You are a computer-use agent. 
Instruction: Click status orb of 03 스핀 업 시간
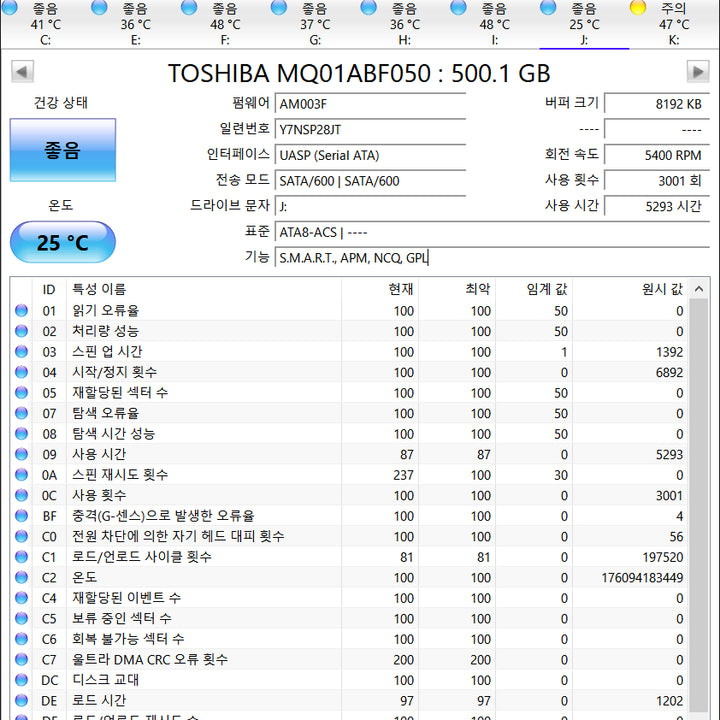[22, 351]
